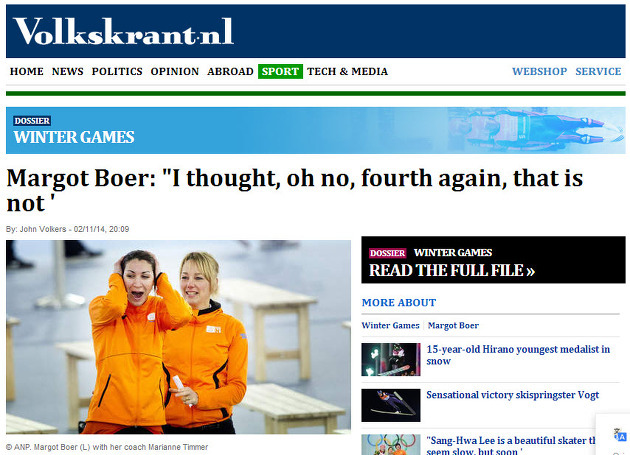Go to the NEWS section
The image size is (630, 455).
(x=68, y=71)
